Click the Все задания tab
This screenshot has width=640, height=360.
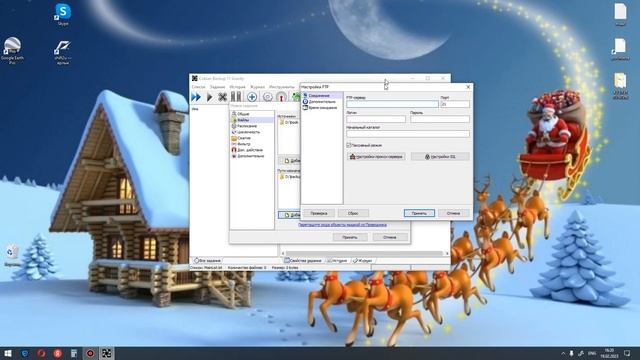click(207, 260)
